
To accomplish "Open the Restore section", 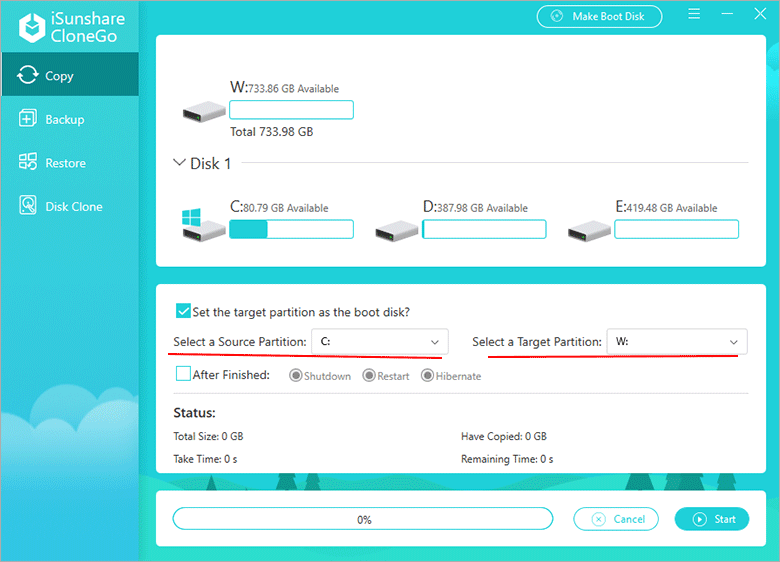I will (x=70, y=163).
